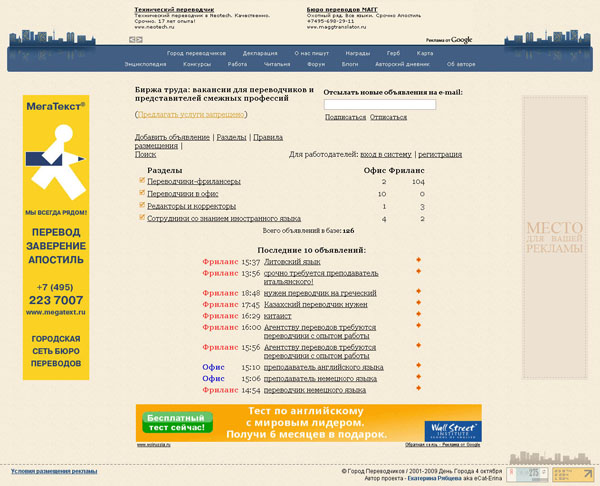Click the МегаТекст yellow banner
The height and width of the screenshot is (486, 600).
point(56,237)
